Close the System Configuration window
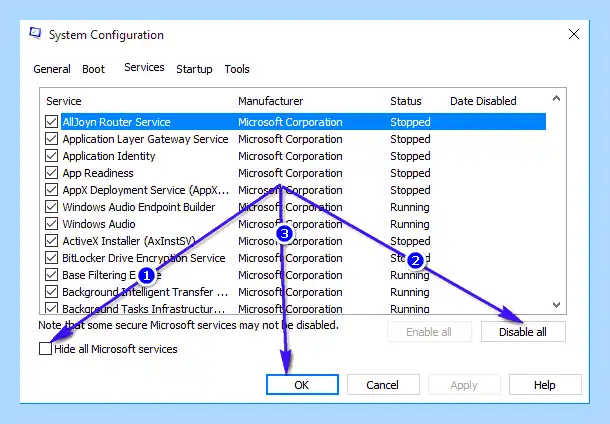Image resolution: width=610 pixels, height=424 pixels. [x=574, y=34]
